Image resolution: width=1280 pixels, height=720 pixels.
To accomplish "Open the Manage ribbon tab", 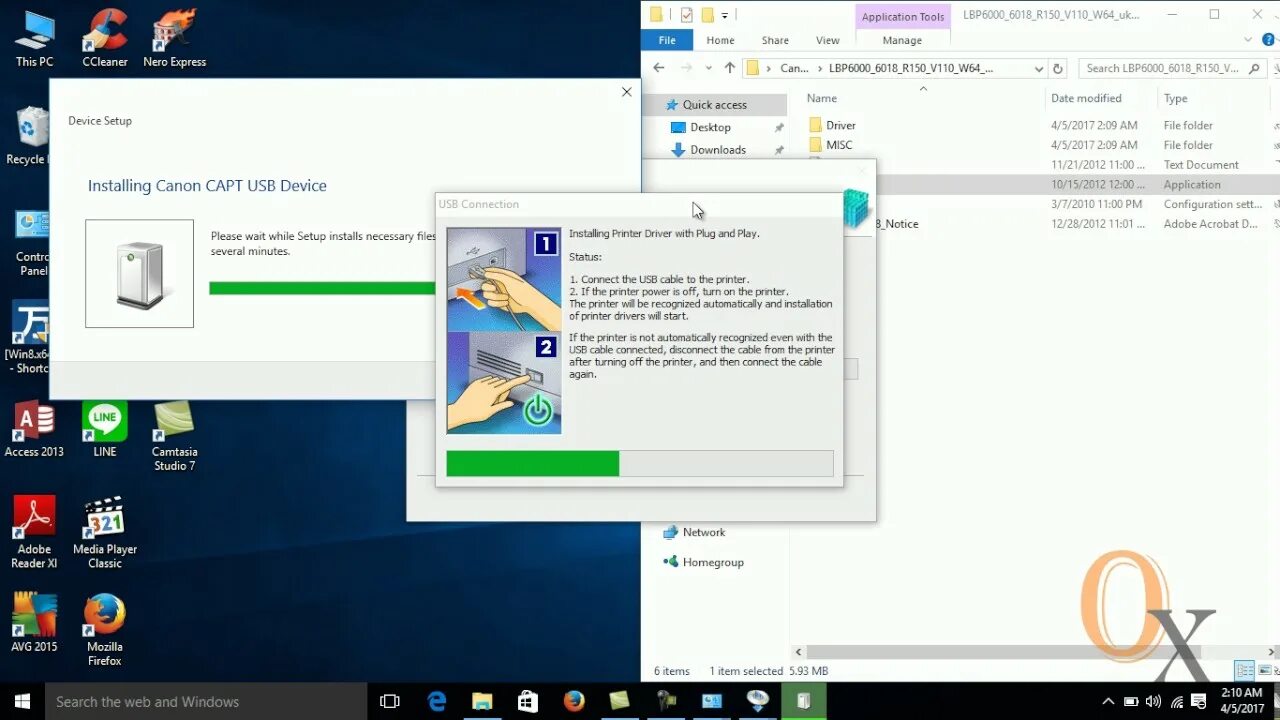I will click(902, 40).
